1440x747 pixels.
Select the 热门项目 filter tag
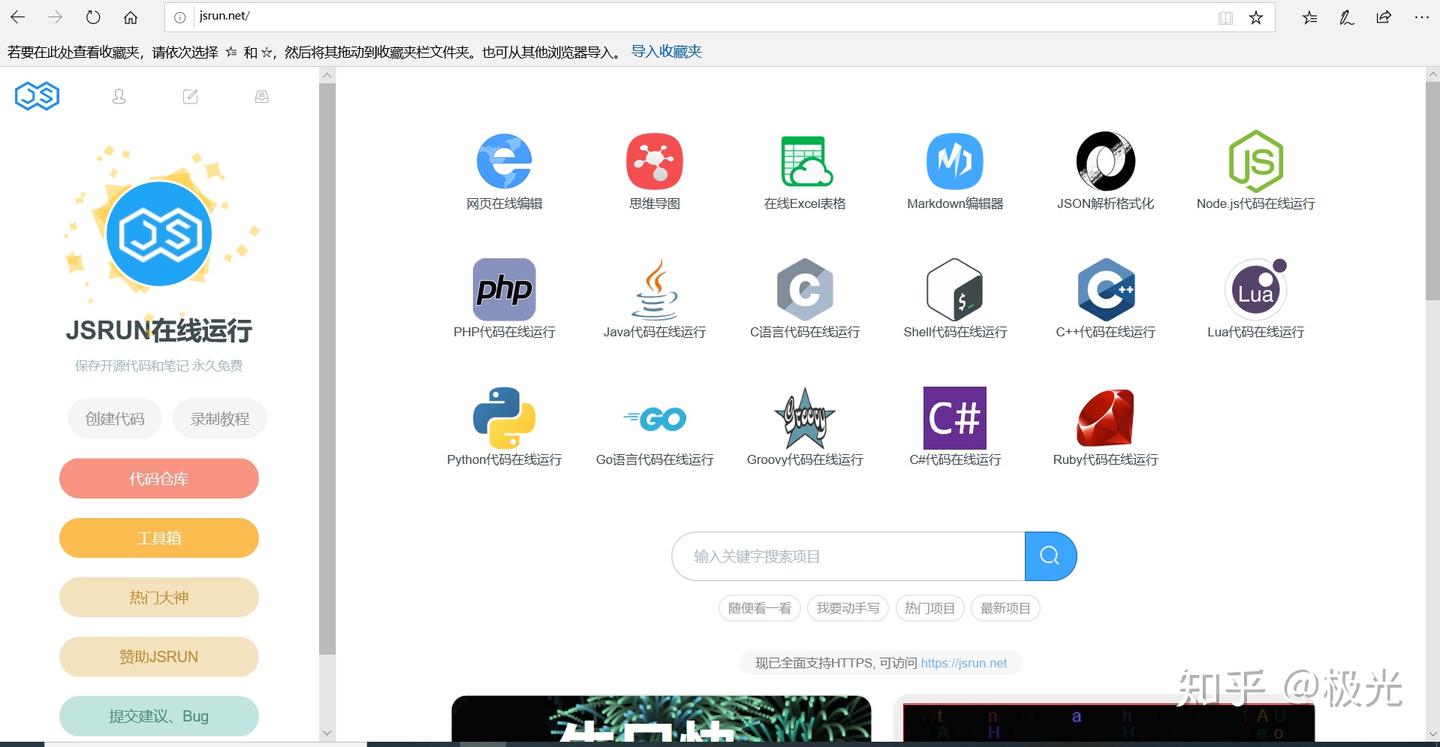[x=930, y=608]
